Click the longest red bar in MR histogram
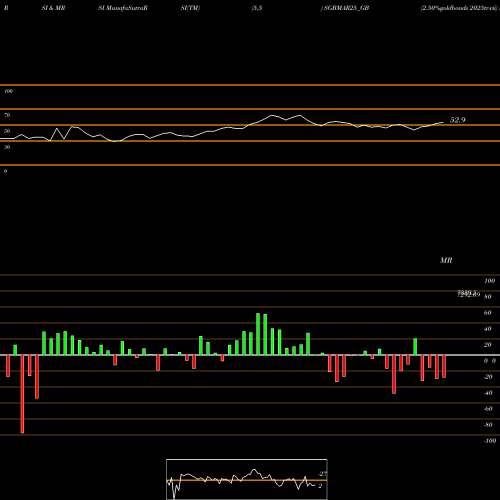Image resolution: width=500 pixels, height=500 pixels. pyautogui.click(x=22, y=394)
